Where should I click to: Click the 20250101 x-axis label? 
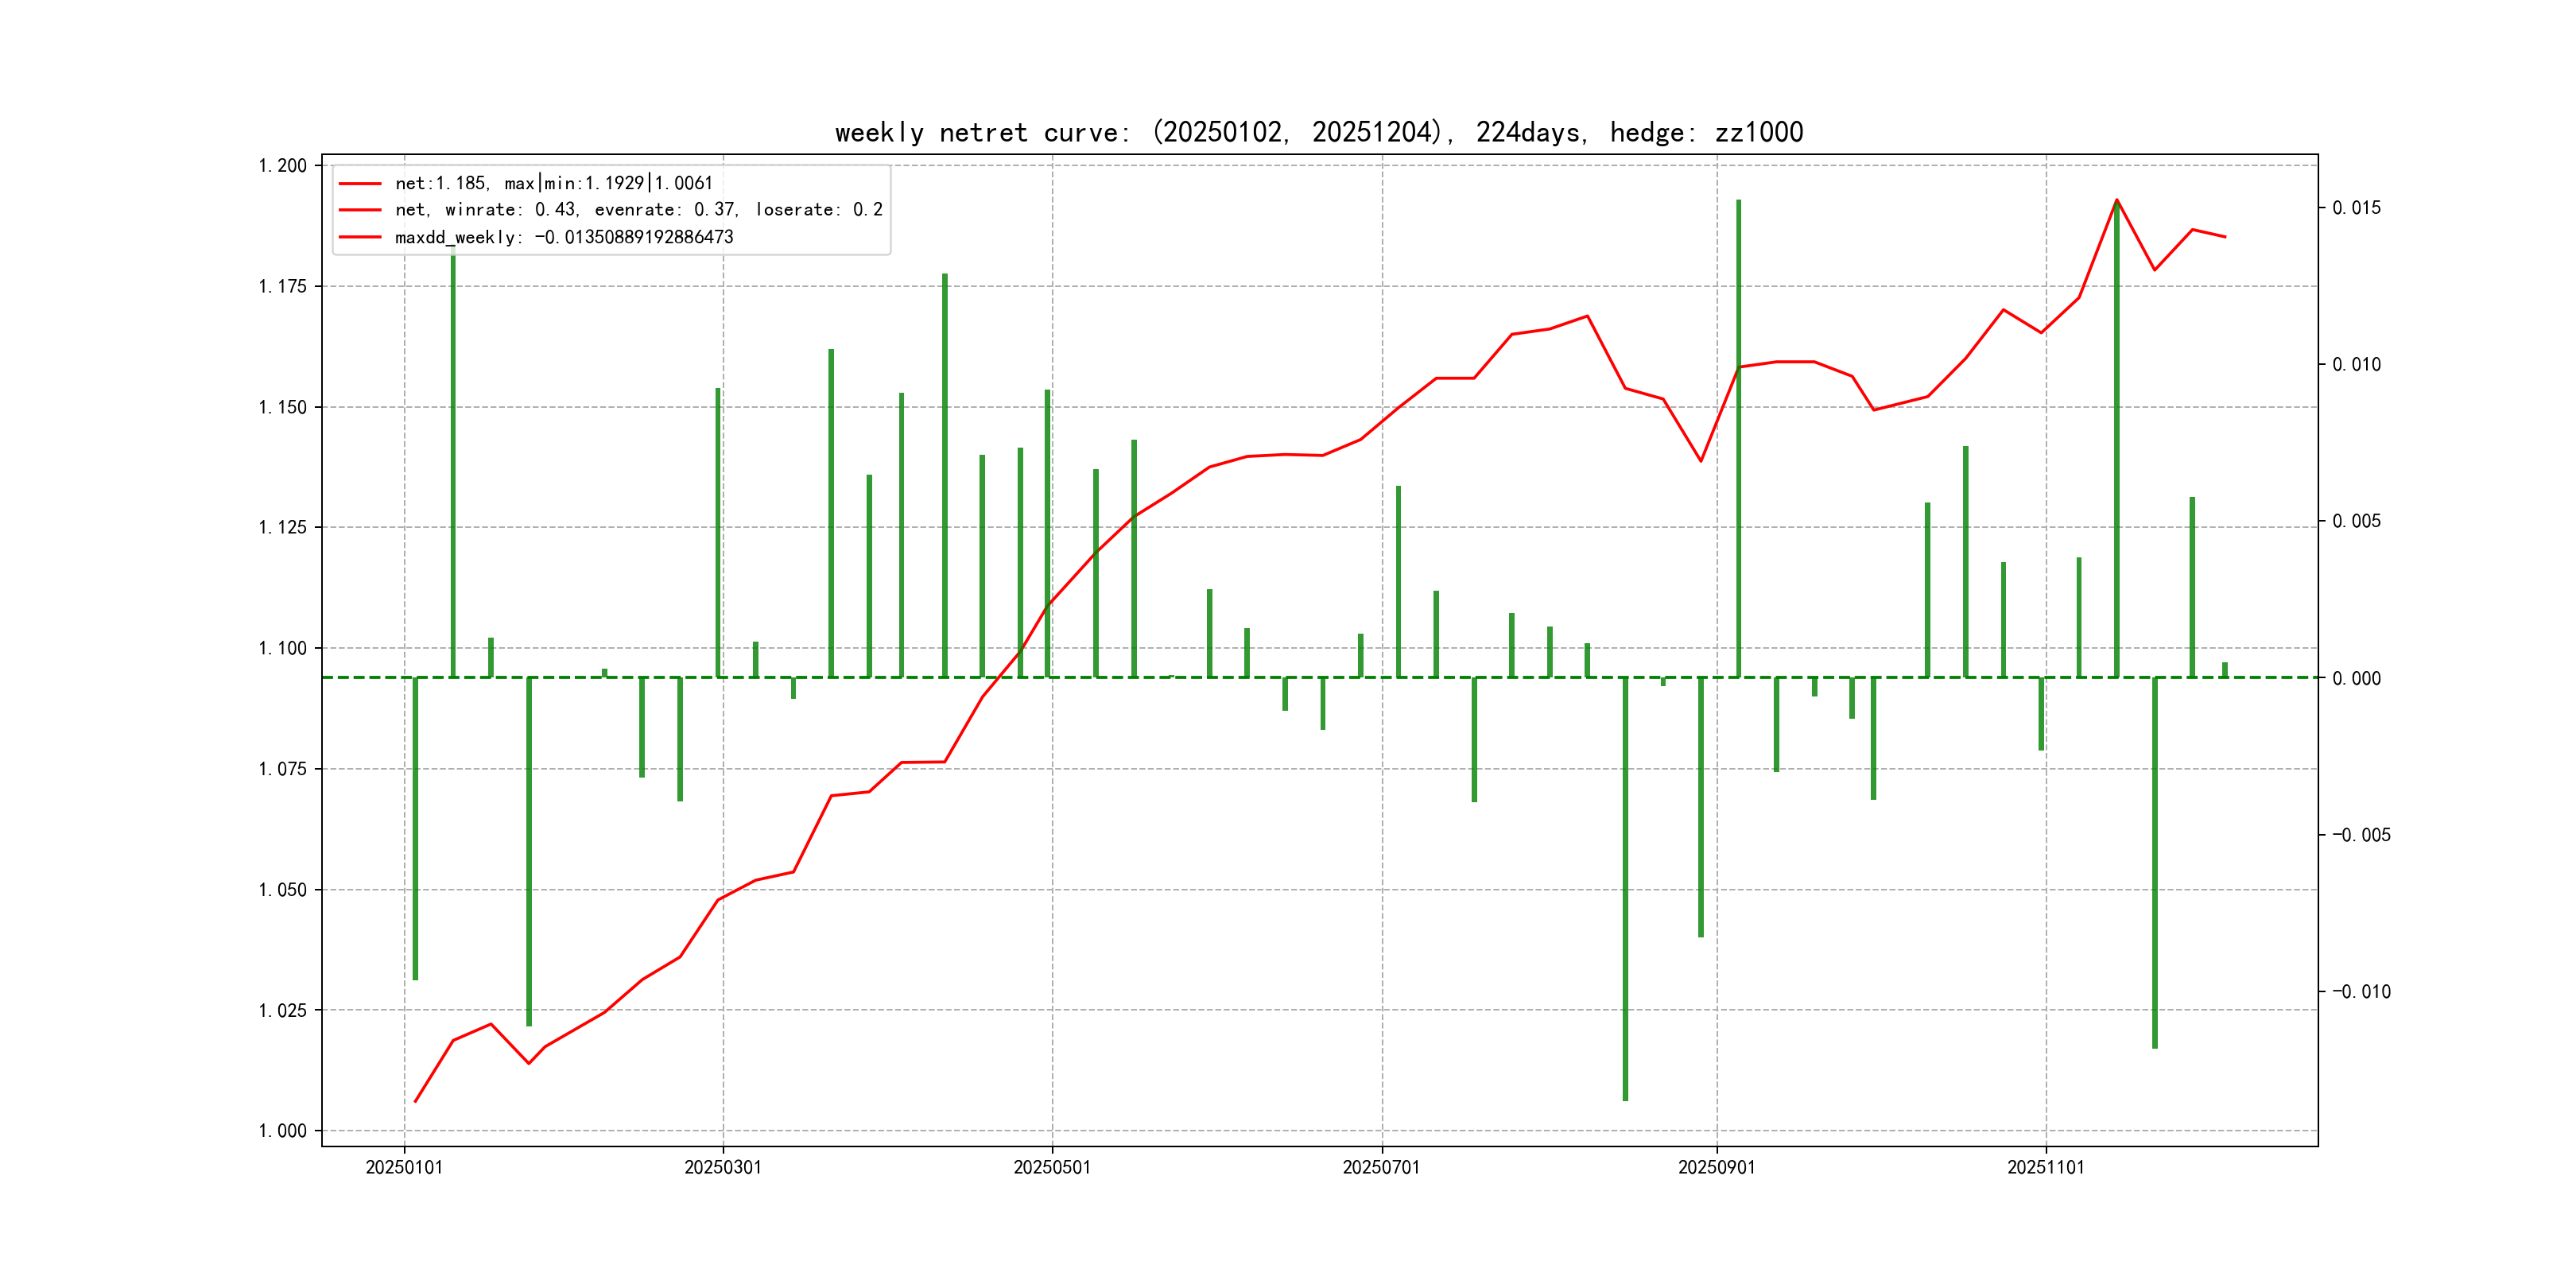click(404, 1167)
